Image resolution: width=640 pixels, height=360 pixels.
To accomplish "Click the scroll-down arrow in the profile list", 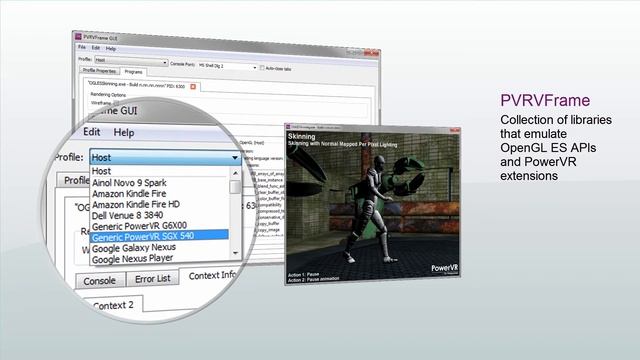I will point(235,253).
